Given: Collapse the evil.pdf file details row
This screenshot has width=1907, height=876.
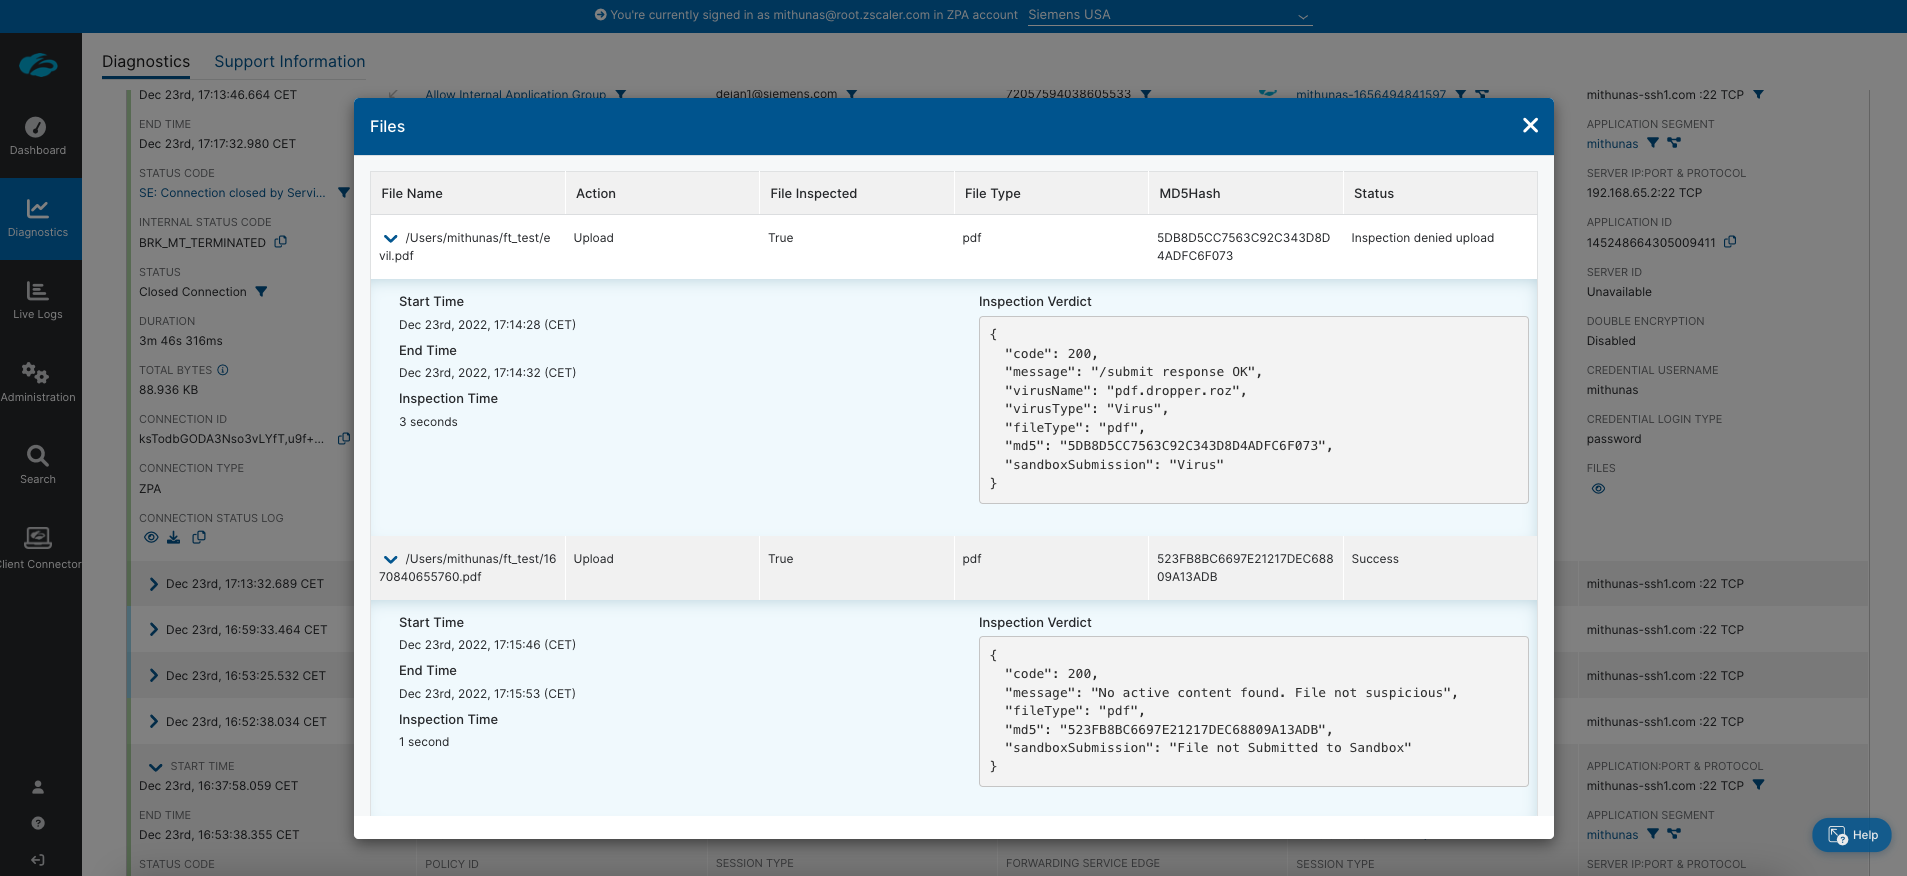Looking at the screenshot, I should pos(391,239).
